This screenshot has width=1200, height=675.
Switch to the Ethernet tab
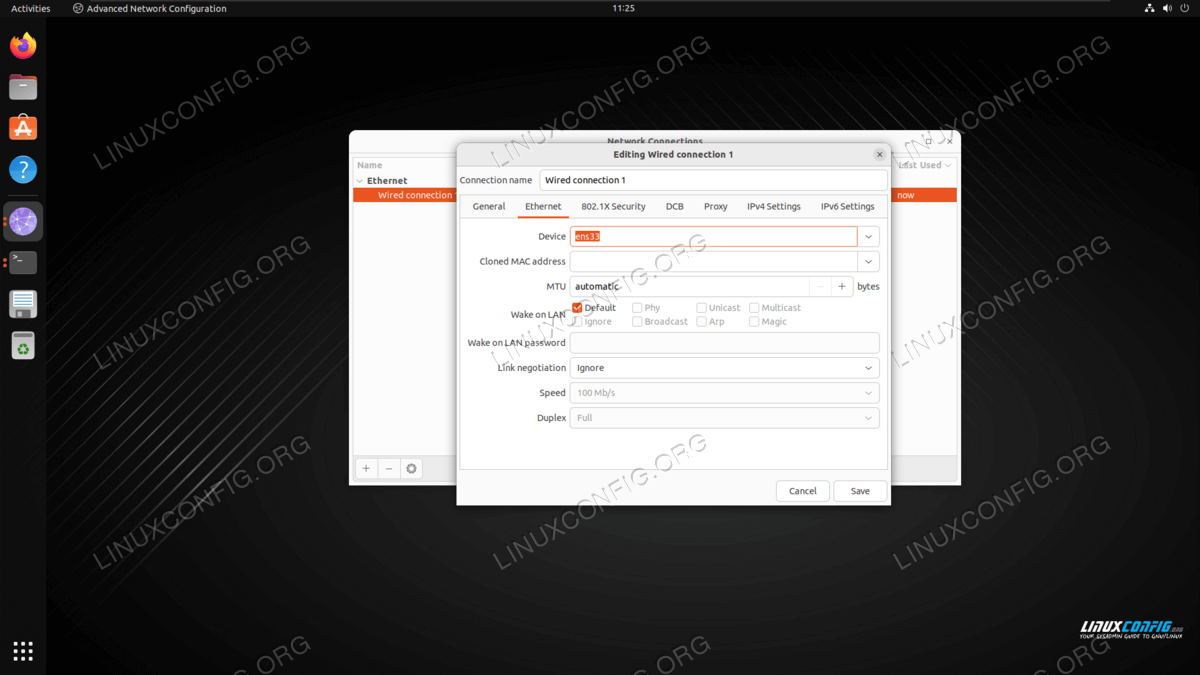[543, 207]
